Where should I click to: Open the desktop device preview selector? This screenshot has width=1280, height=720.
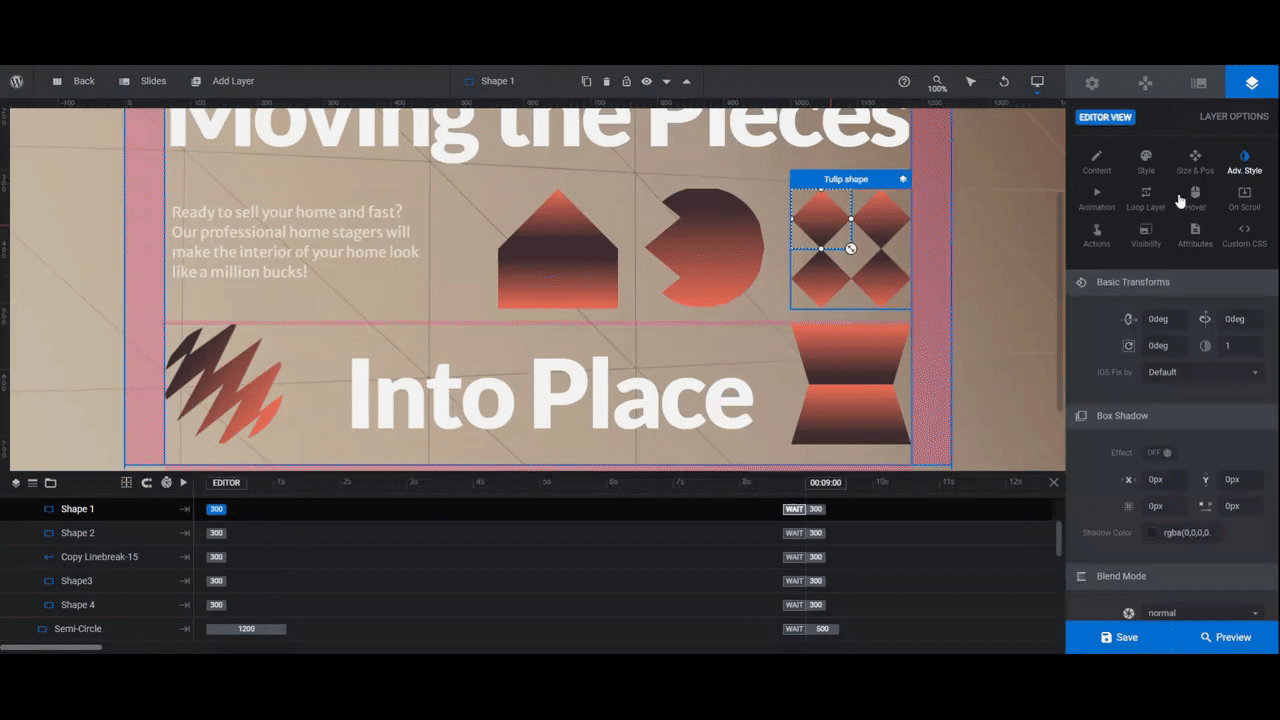[1037, 81]
